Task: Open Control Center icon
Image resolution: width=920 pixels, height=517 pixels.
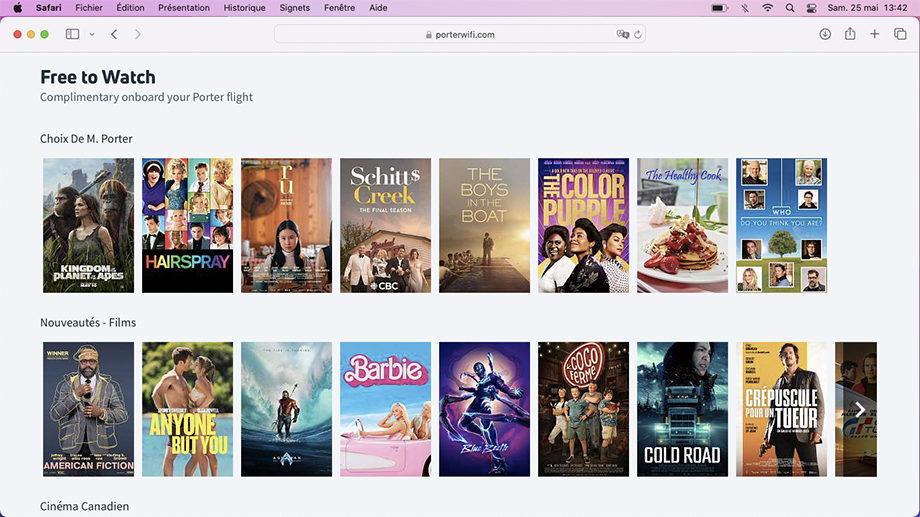Action: click(811, 8)
